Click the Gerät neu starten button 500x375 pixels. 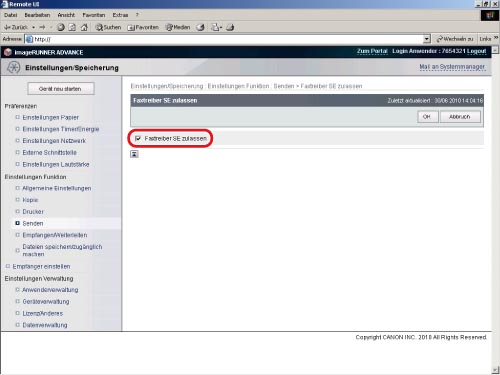click(60, 89)
